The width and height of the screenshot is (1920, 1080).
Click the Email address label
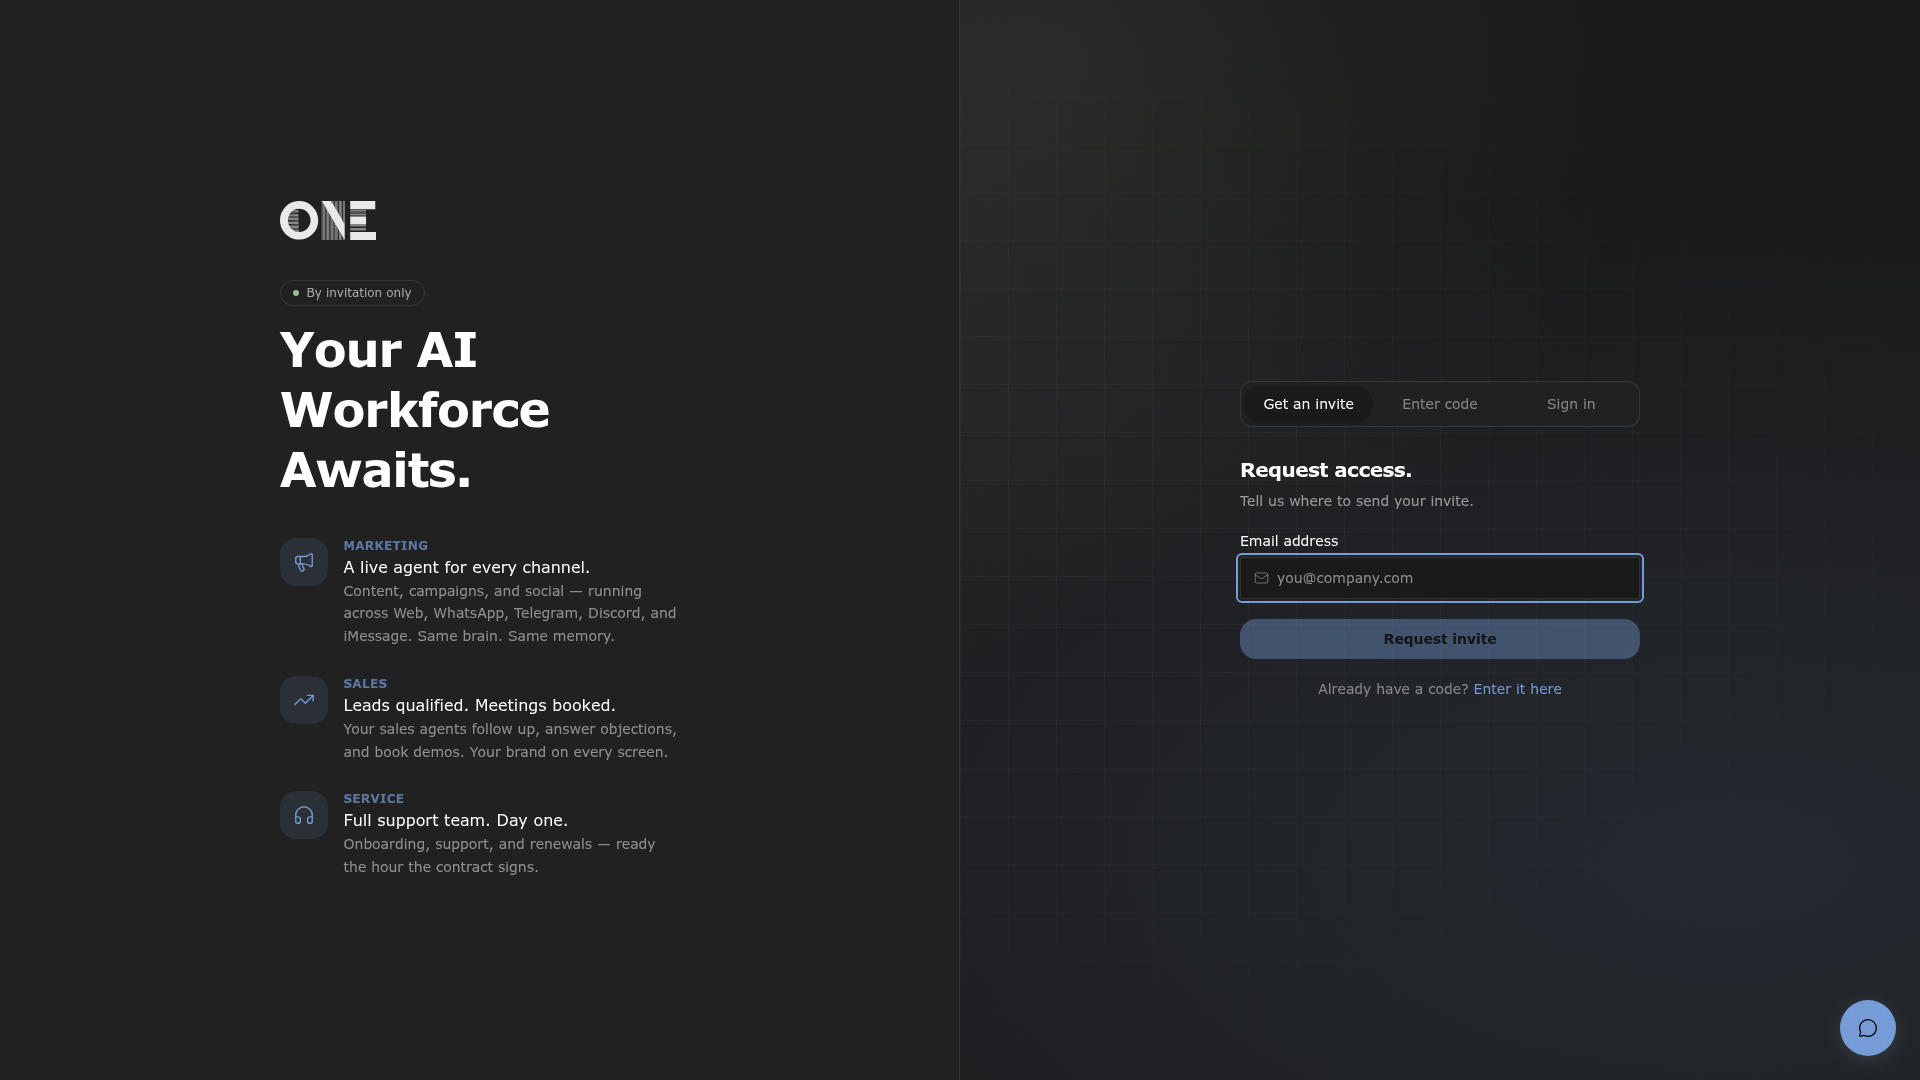[x=1289, y=541]
